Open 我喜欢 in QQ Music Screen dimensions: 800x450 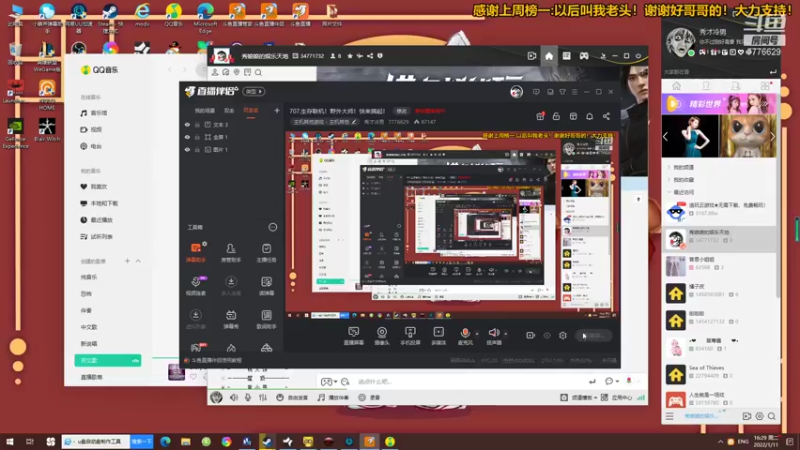tap(94, 187)
